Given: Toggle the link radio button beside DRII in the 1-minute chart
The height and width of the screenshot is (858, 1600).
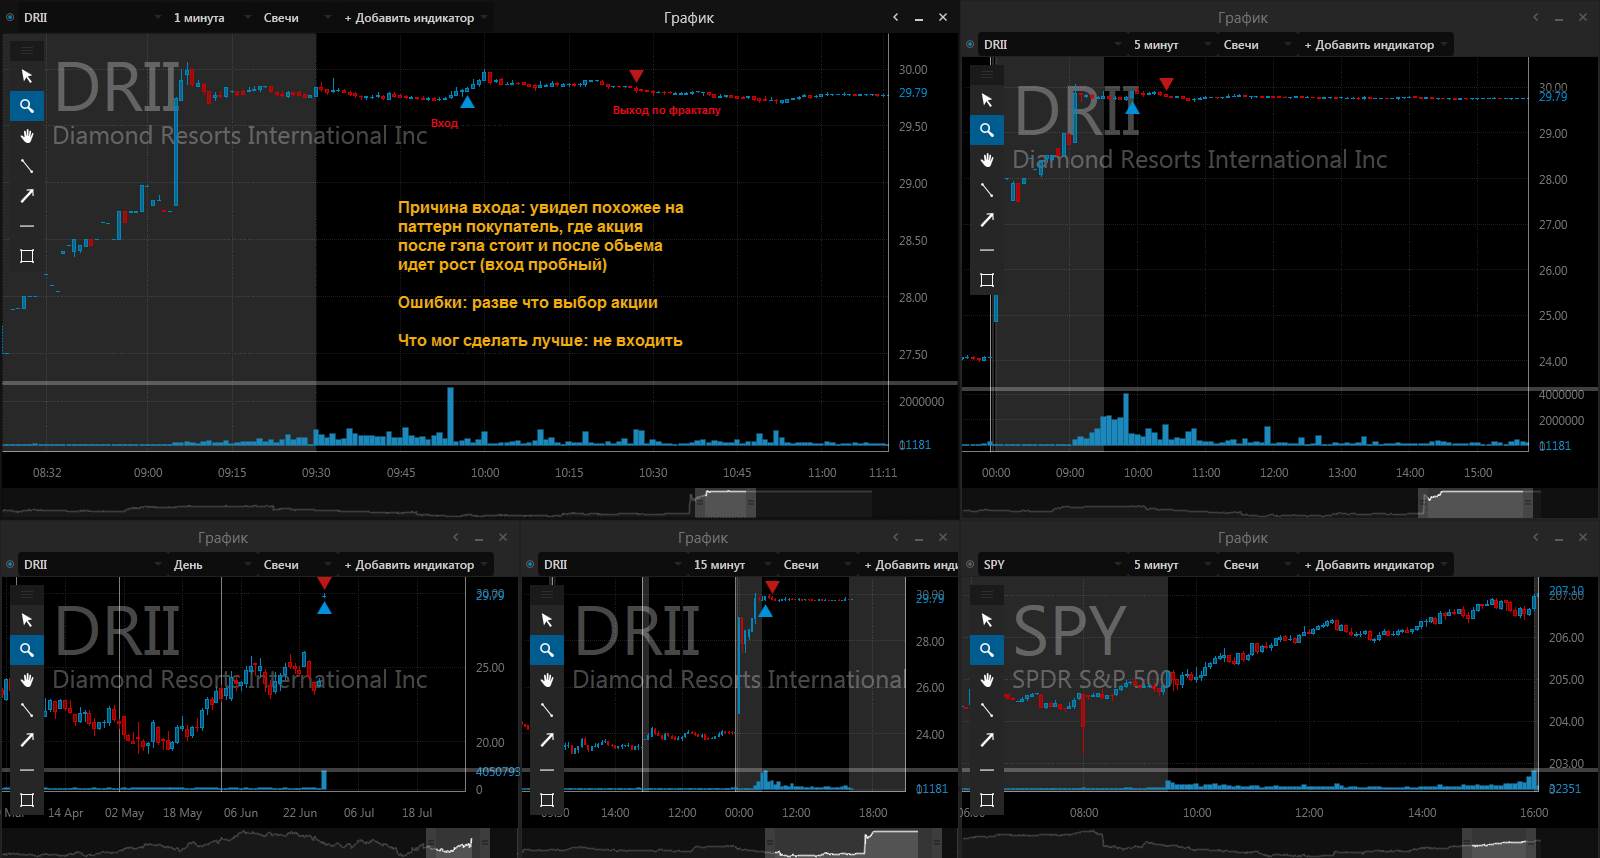Looking at the screenshot, I should pyautogui.click(x=10, y=17).
